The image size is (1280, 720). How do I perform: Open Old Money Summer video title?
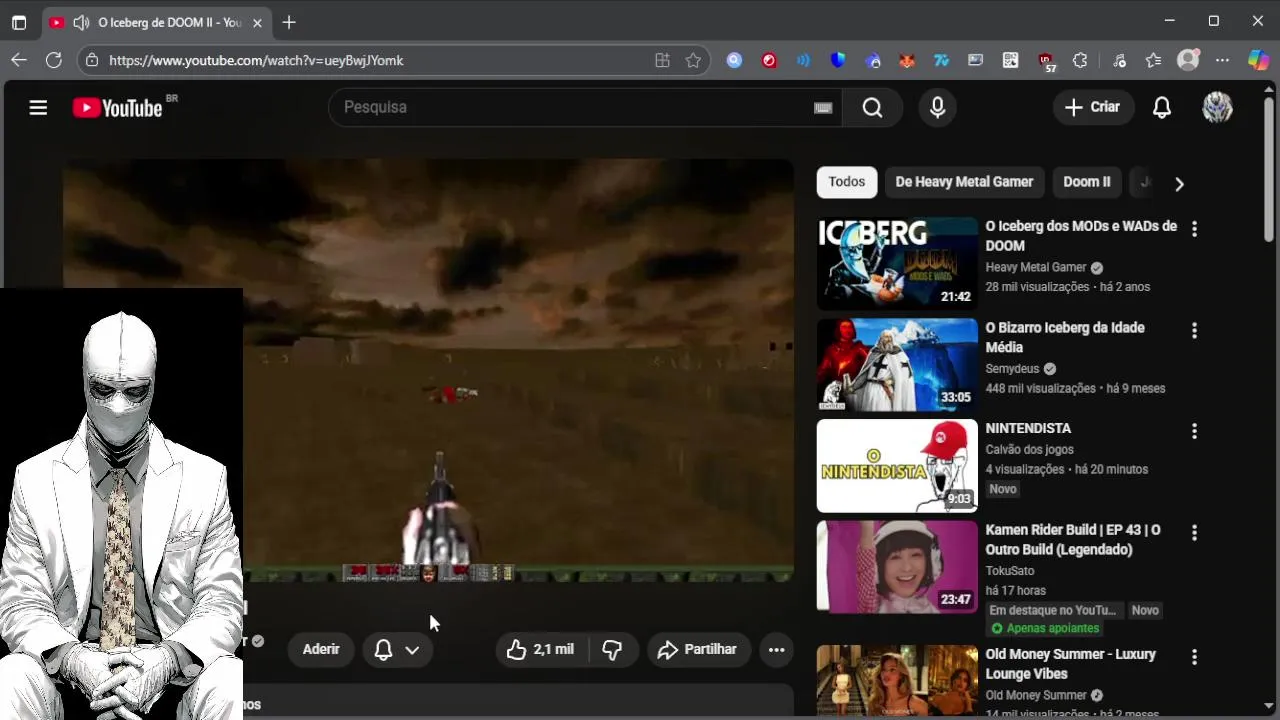click(1070, 664)
